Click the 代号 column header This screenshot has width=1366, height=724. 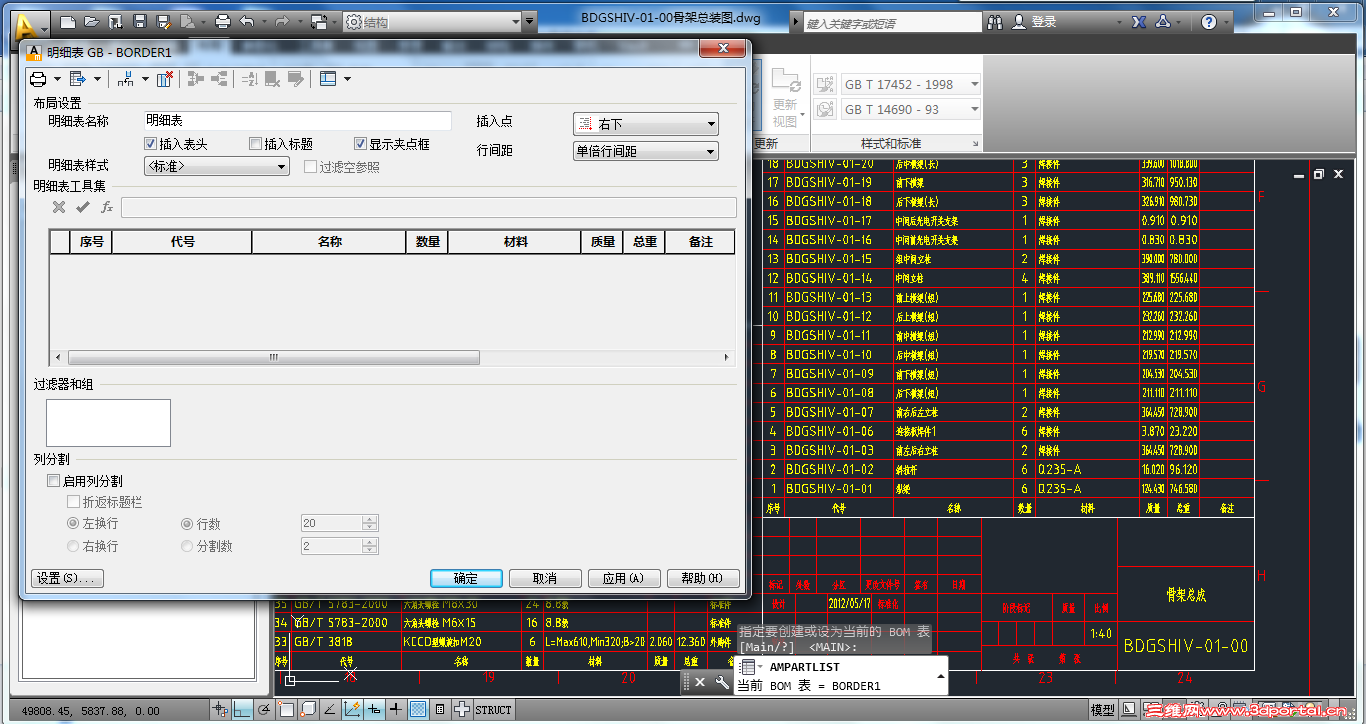[182, 242]
